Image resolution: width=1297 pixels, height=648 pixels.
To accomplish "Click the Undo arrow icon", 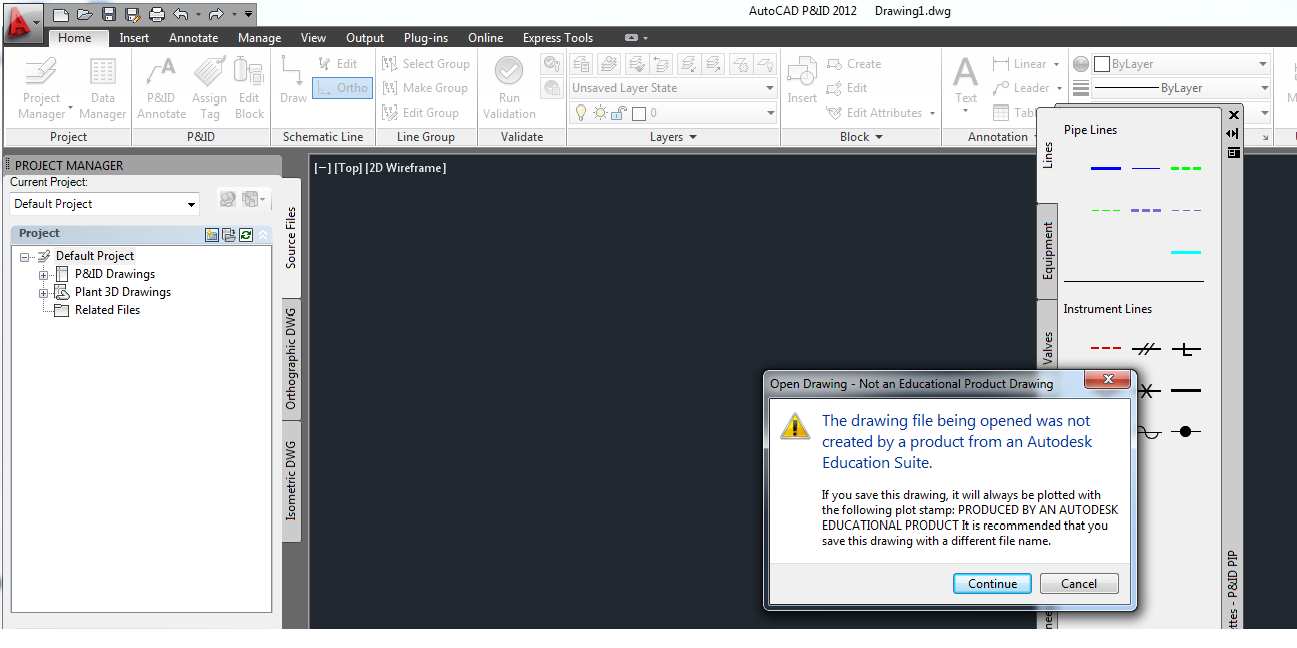I will (181, 14).
